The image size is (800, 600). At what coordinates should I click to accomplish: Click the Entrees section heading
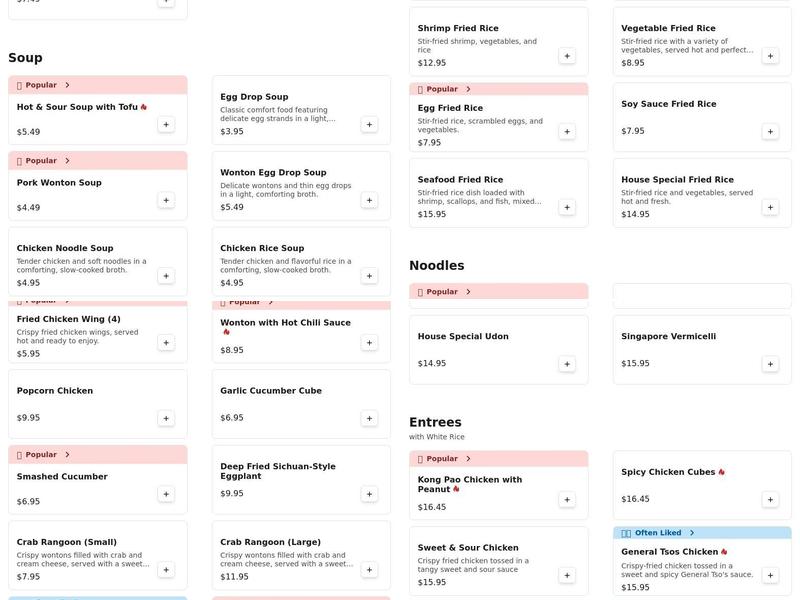tap(435, 422)
